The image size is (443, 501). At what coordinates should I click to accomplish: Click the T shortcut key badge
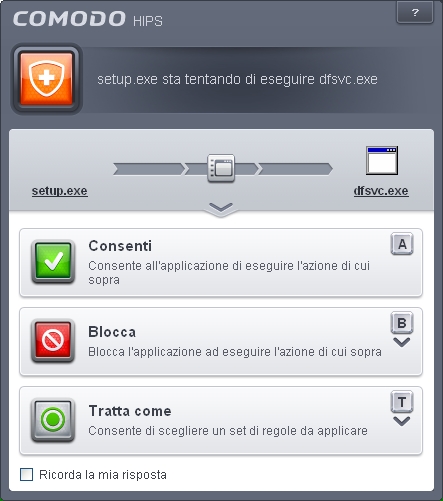[x=402, y=402]
